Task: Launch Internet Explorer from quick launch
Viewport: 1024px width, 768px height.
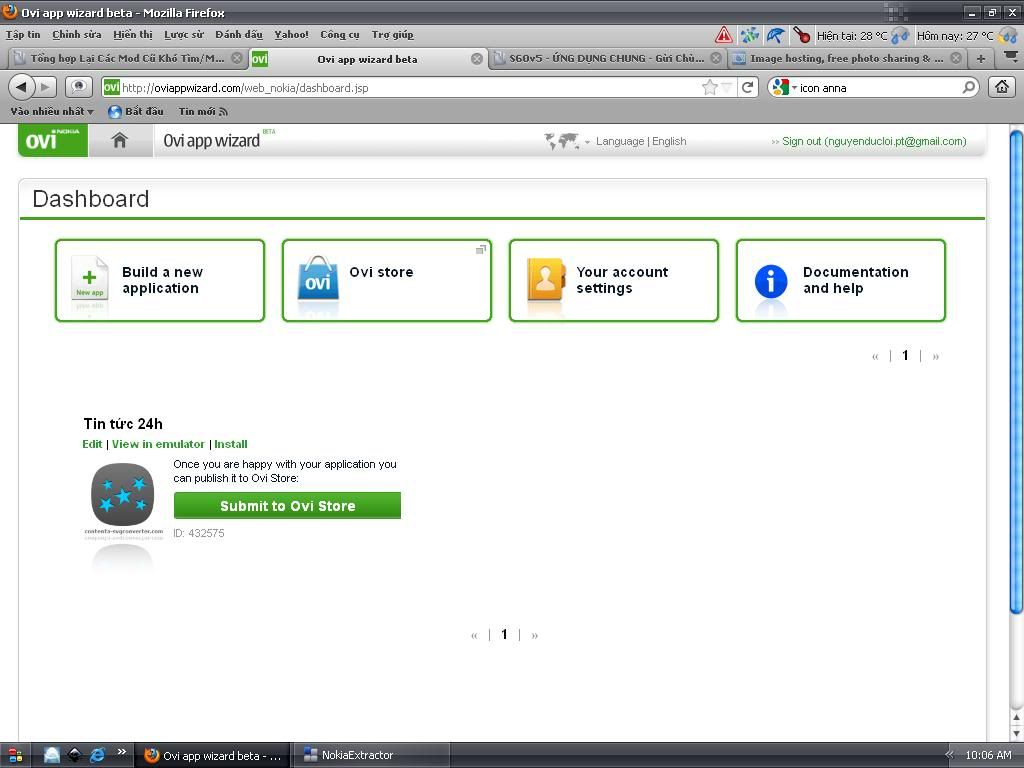Action: [x=97, y=755]
